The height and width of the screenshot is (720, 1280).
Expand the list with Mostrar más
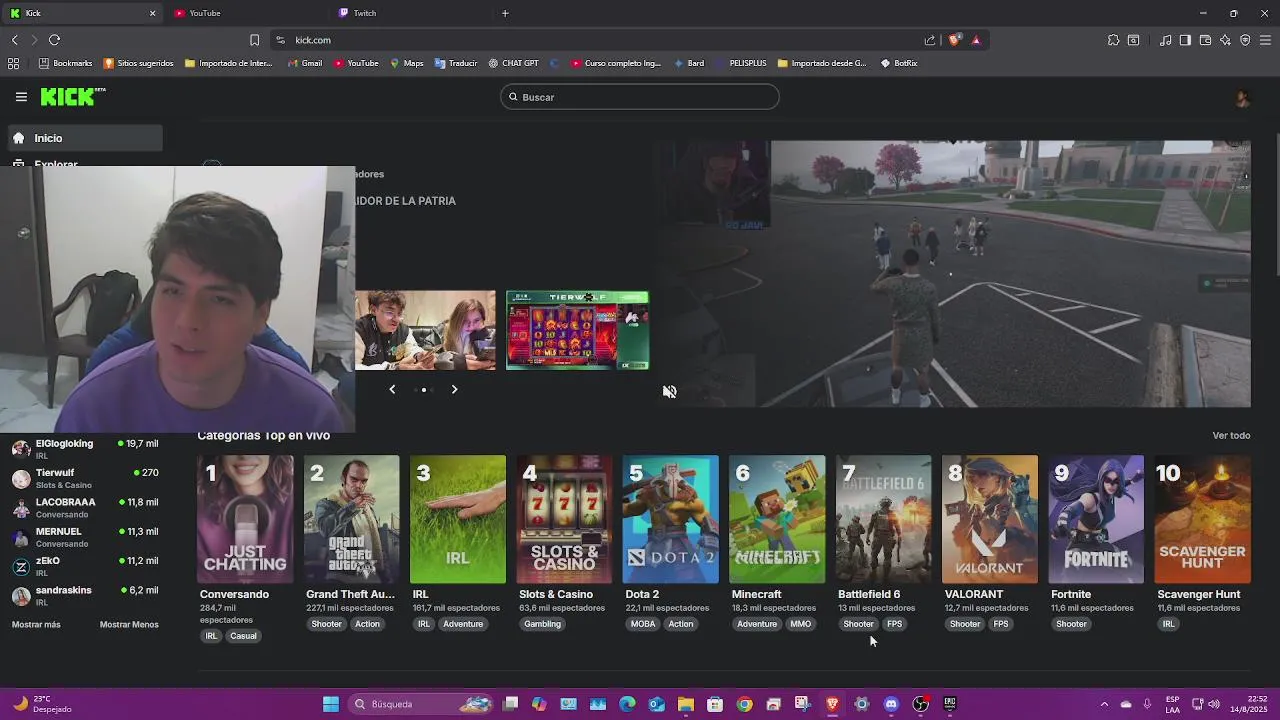tap(36, 625)
